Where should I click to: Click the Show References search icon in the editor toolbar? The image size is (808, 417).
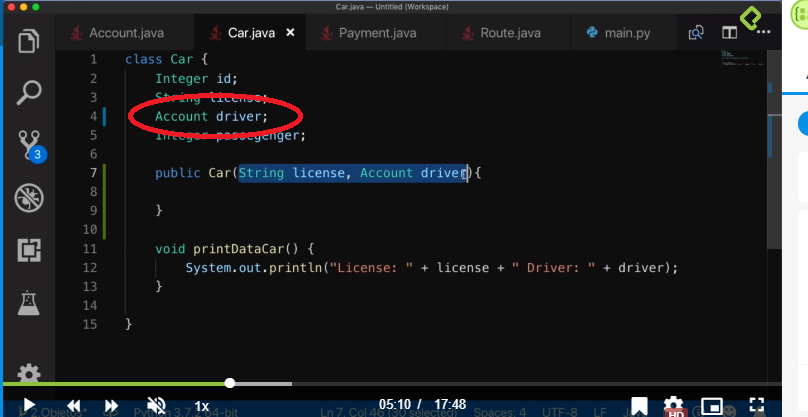click(x=696, y=33)
